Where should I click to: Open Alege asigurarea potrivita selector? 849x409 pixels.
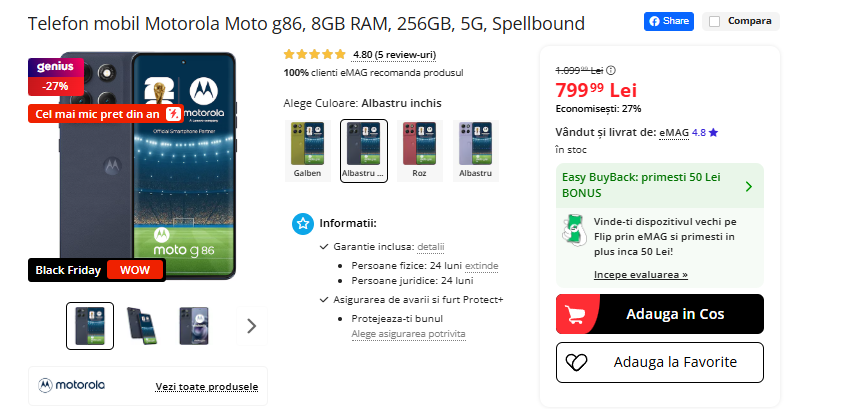click(x=408, y=333)
